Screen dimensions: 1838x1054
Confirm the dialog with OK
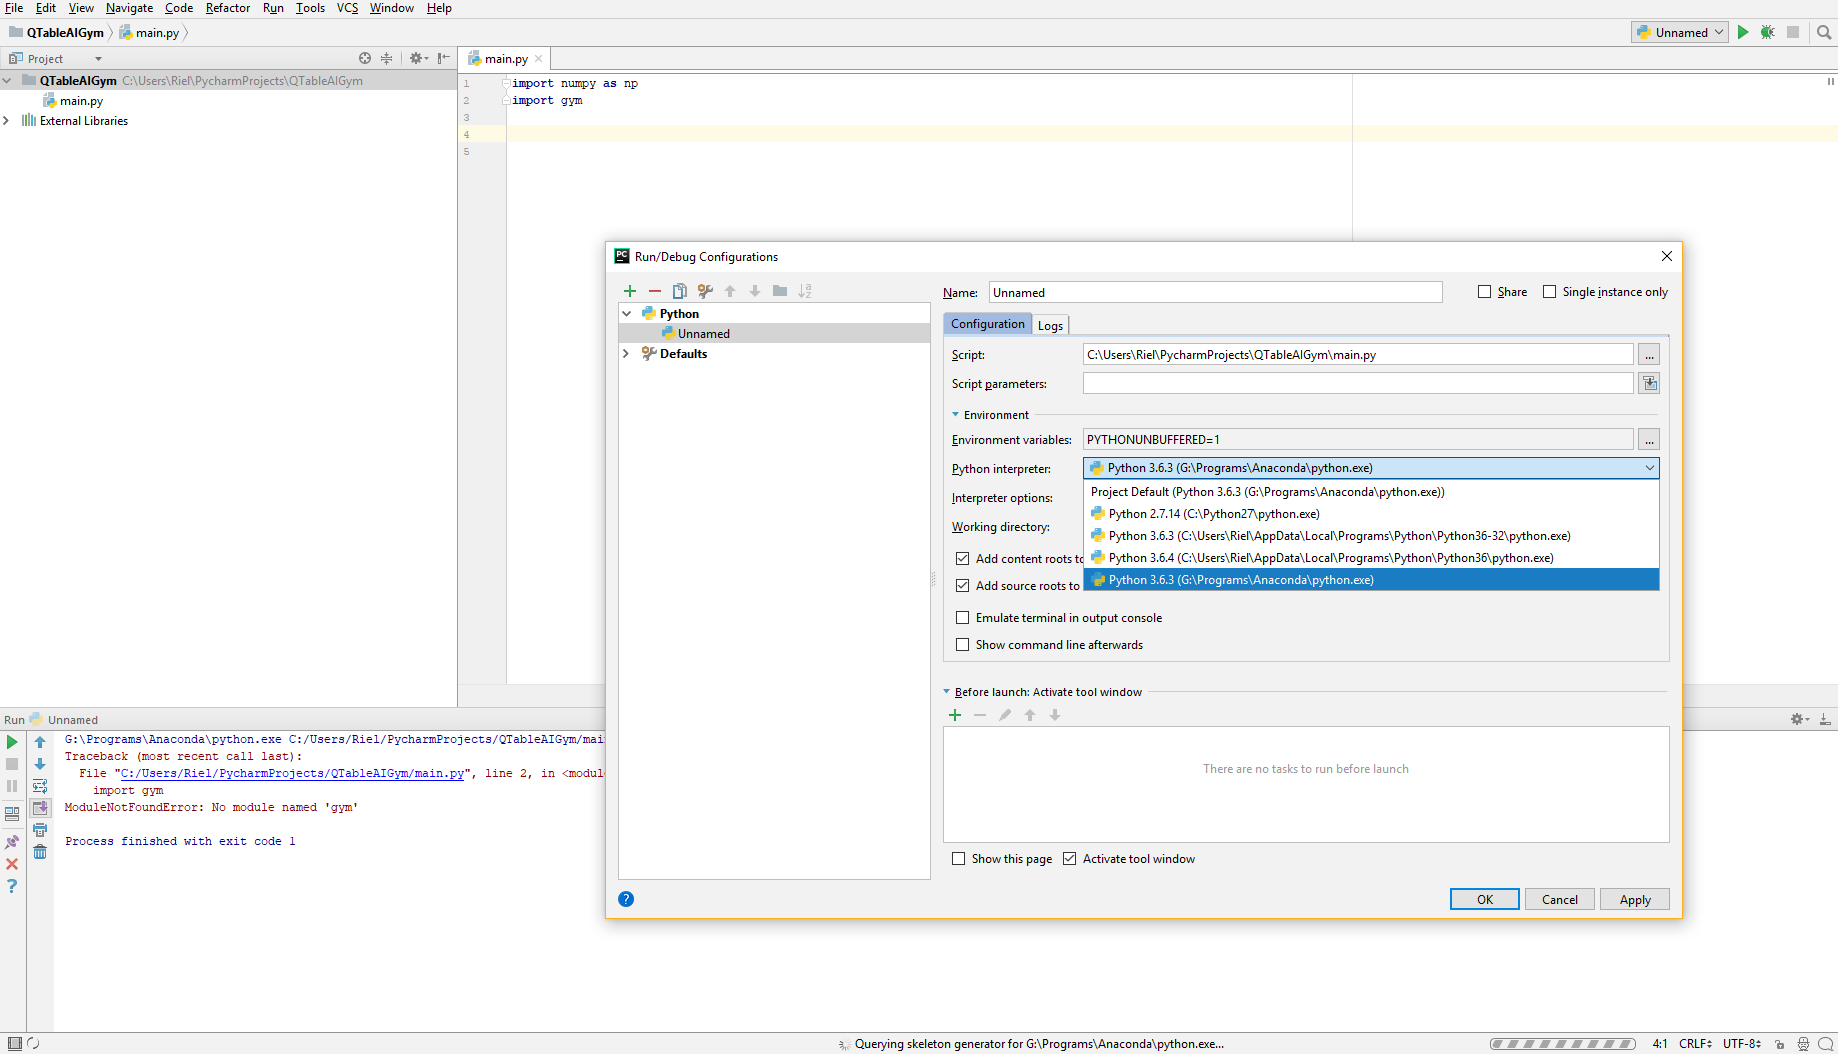click(1485, 899)
